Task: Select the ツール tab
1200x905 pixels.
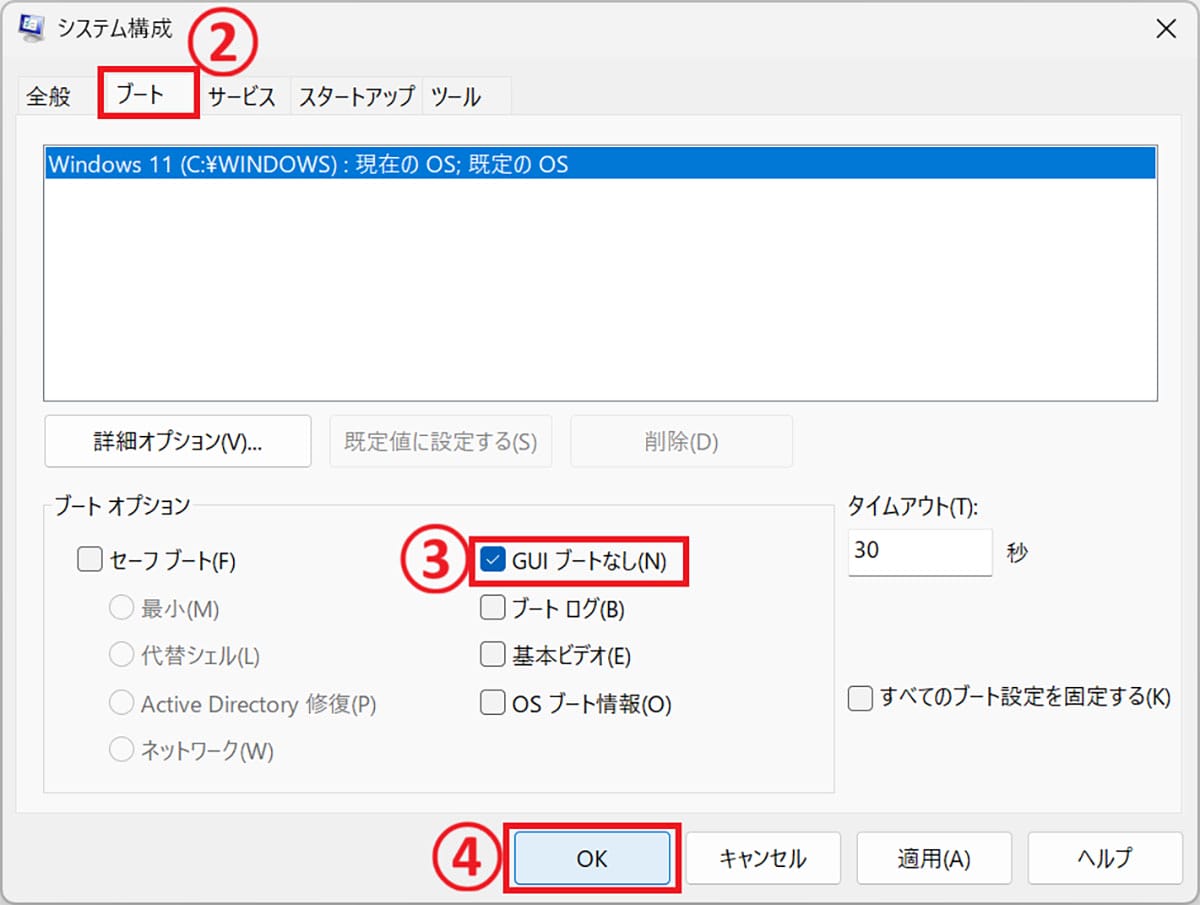Action: [x=456, y=96]
